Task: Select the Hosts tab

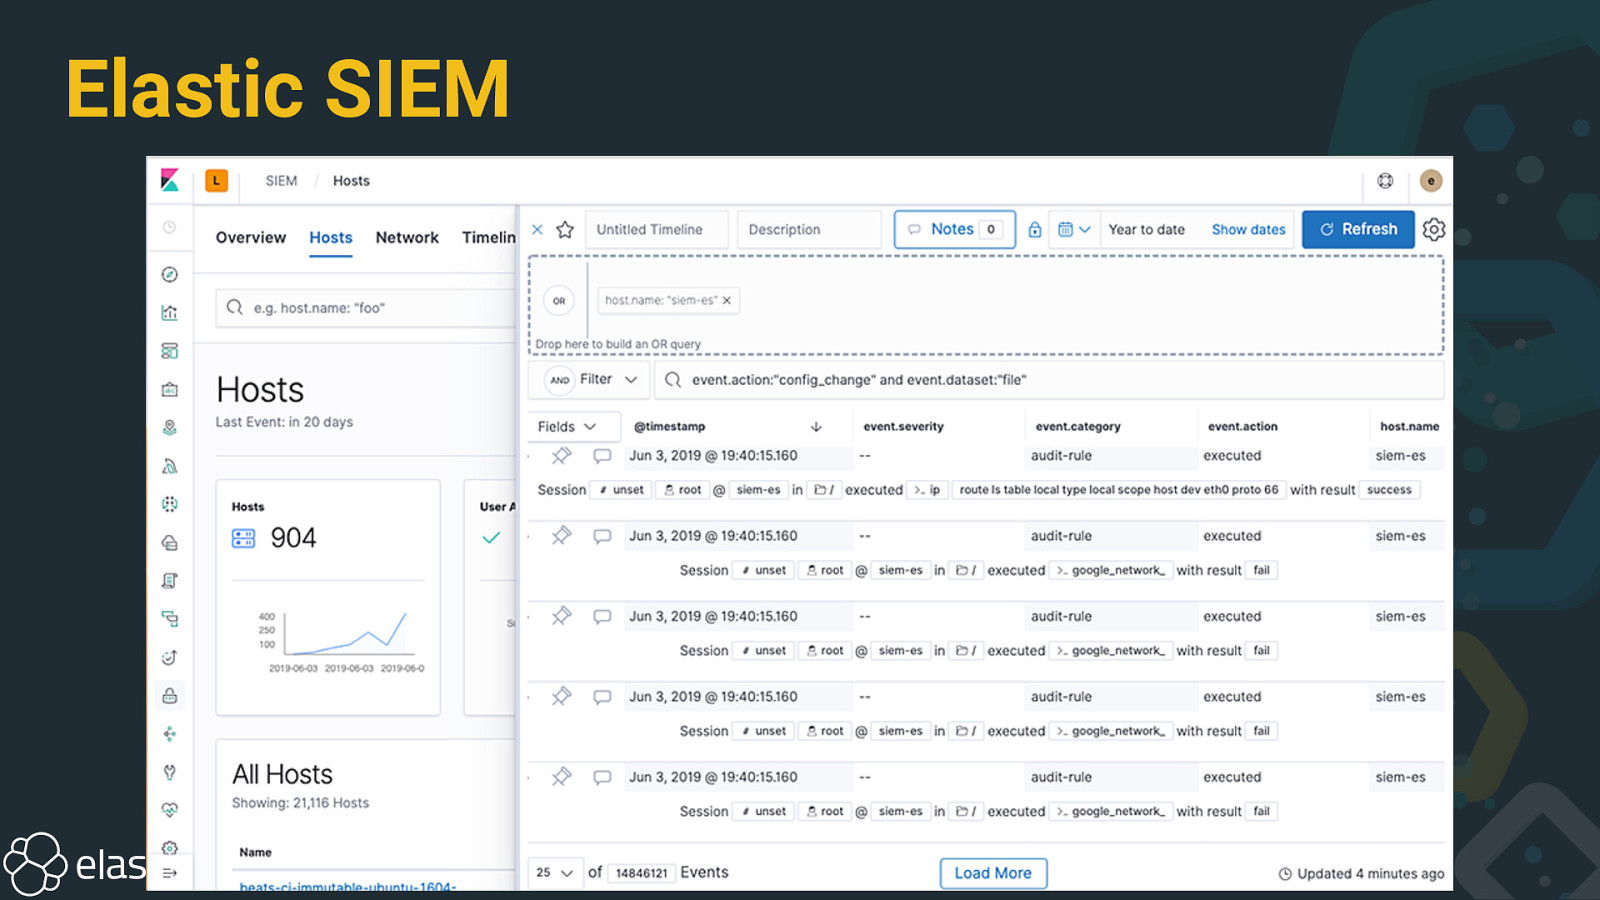Action: [x=331, y=238]
